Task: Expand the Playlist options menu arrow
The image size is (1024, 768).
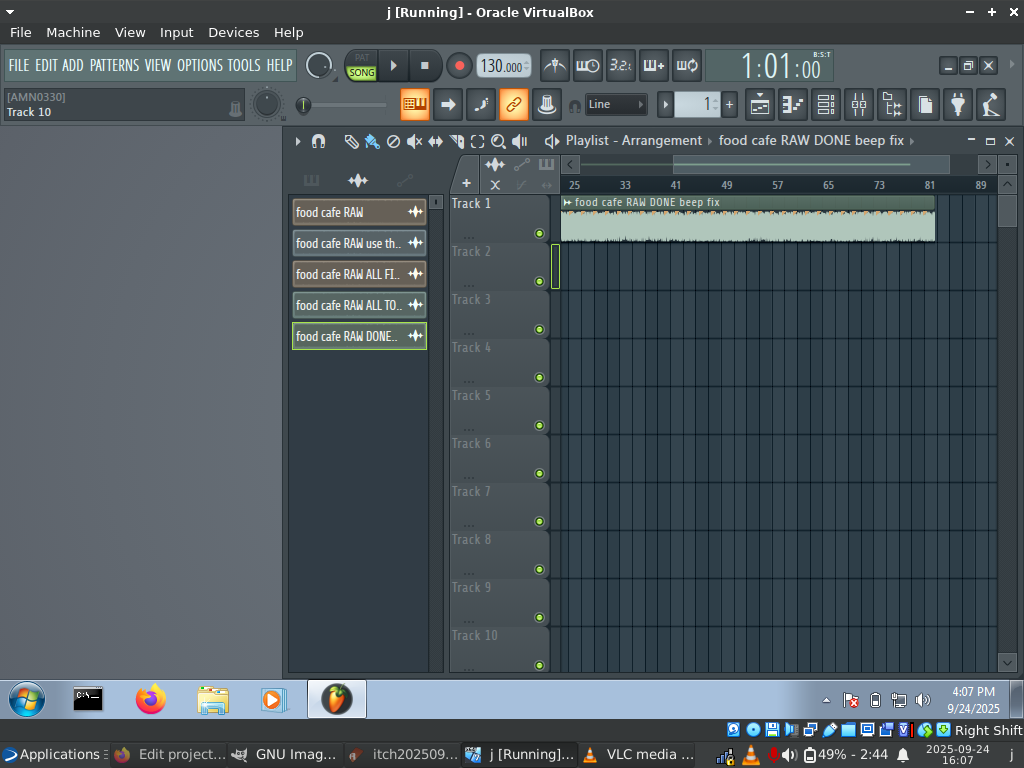Action: click(298, 141)
